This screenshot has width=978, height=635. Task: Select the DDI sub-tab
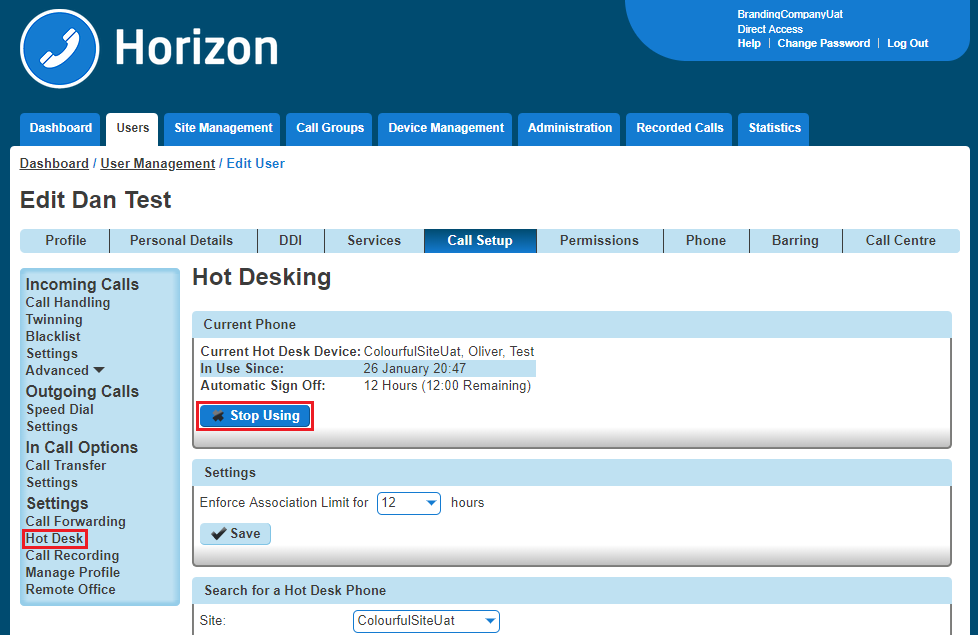tap(291, 241)
